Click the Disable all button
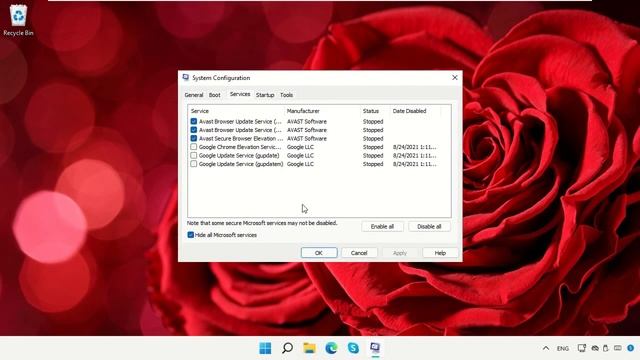Image resolution: width=640 pixels, height=360 pixels. (x=429, y=227)
